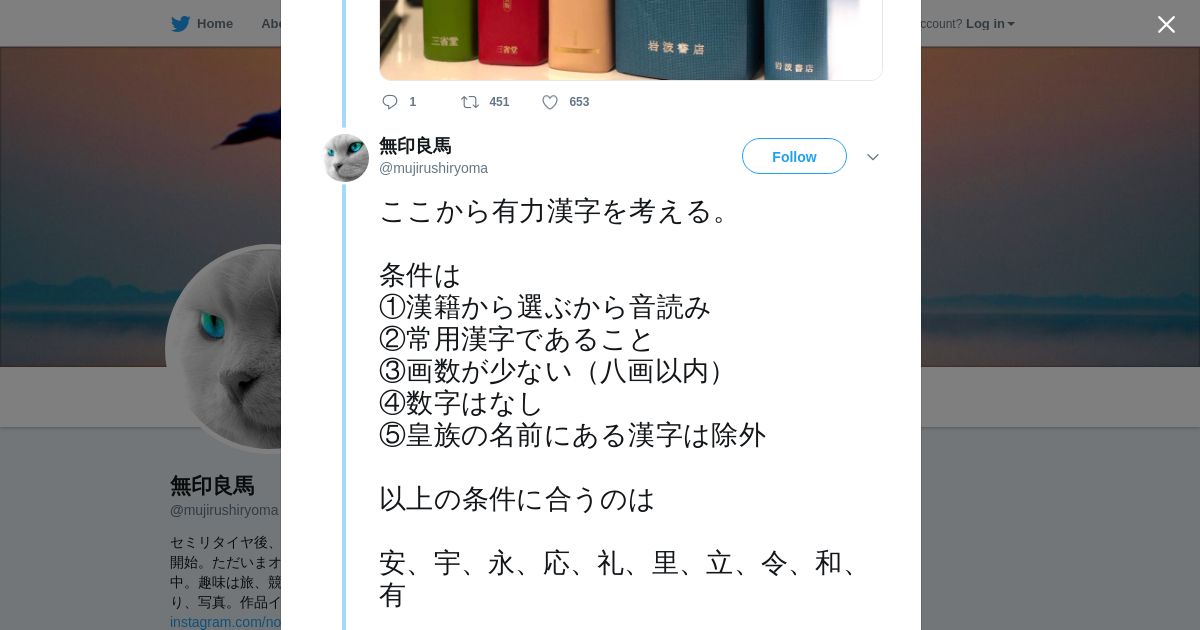Click the cat avatar in tweet
1200x630 pixels.
click(345, 157)
